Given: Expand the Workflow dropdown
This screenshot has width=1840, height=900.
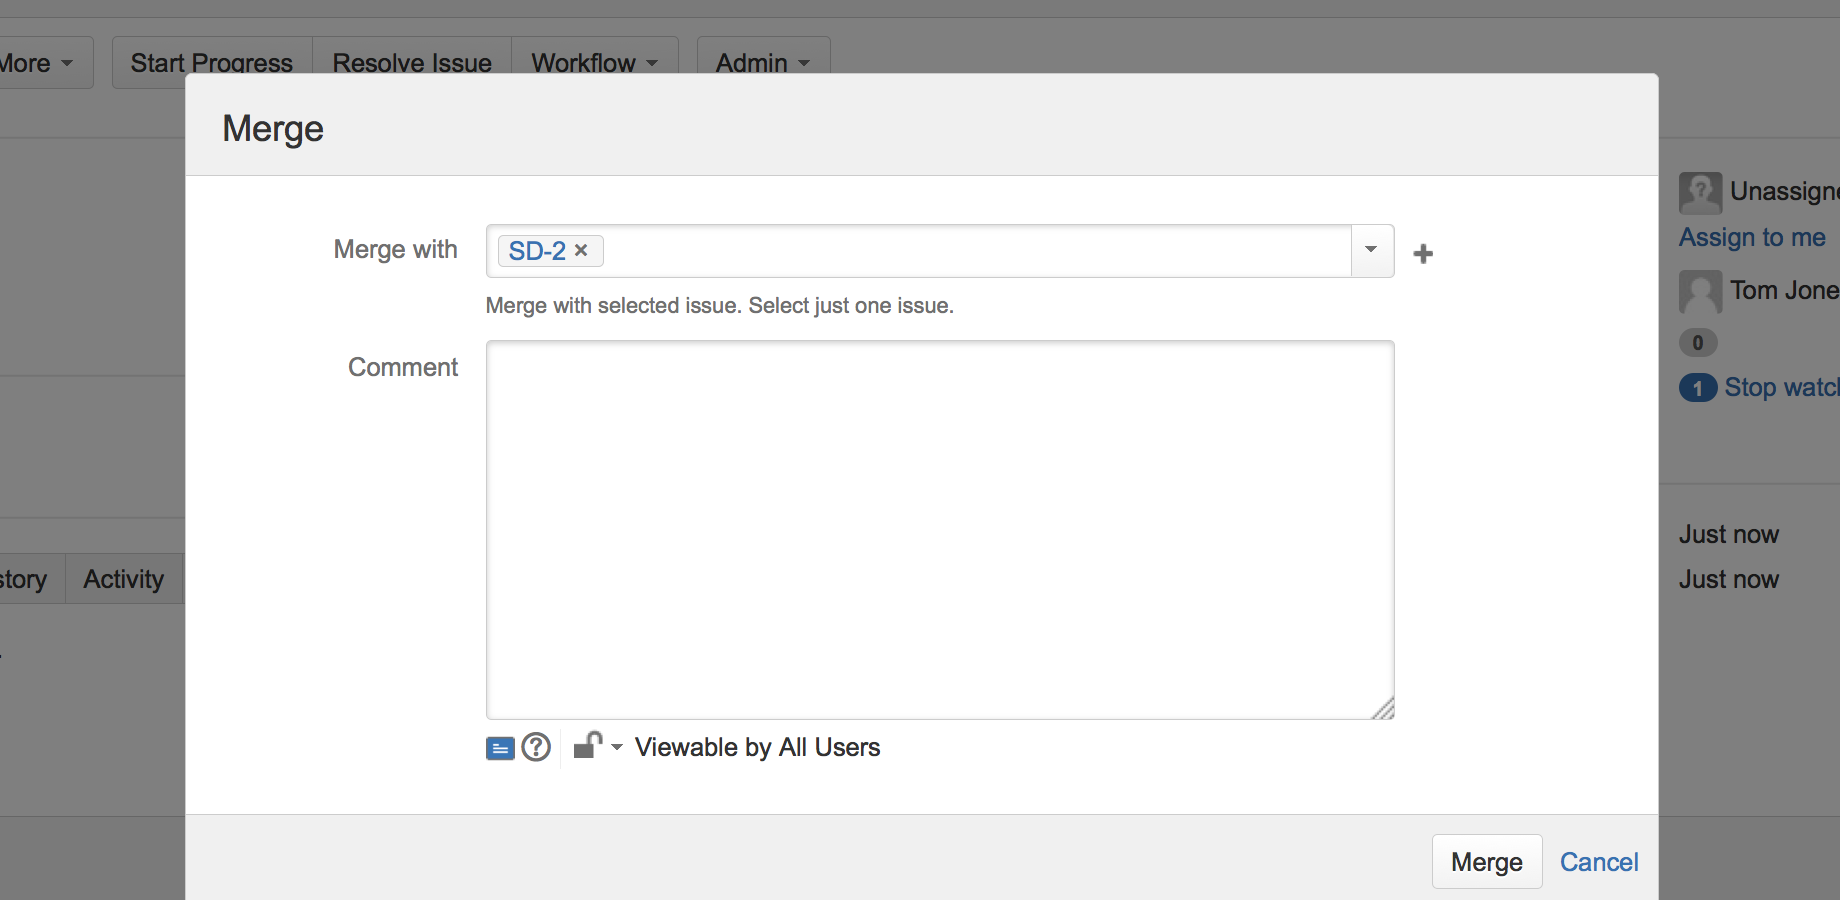Looking at the screenshot, I should pos(594,62).
